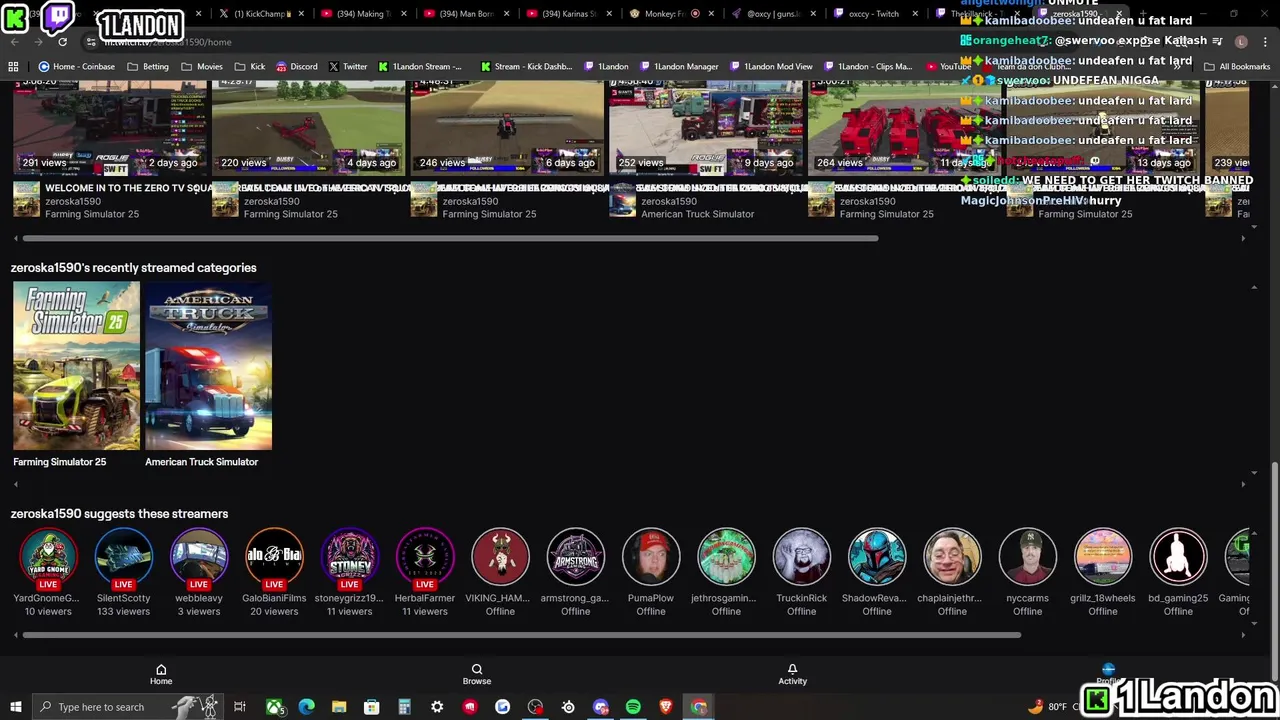Open ShadowReva offline streamer avatar
This screenshot has width=1280, height=720.
[x=877, y=557]
